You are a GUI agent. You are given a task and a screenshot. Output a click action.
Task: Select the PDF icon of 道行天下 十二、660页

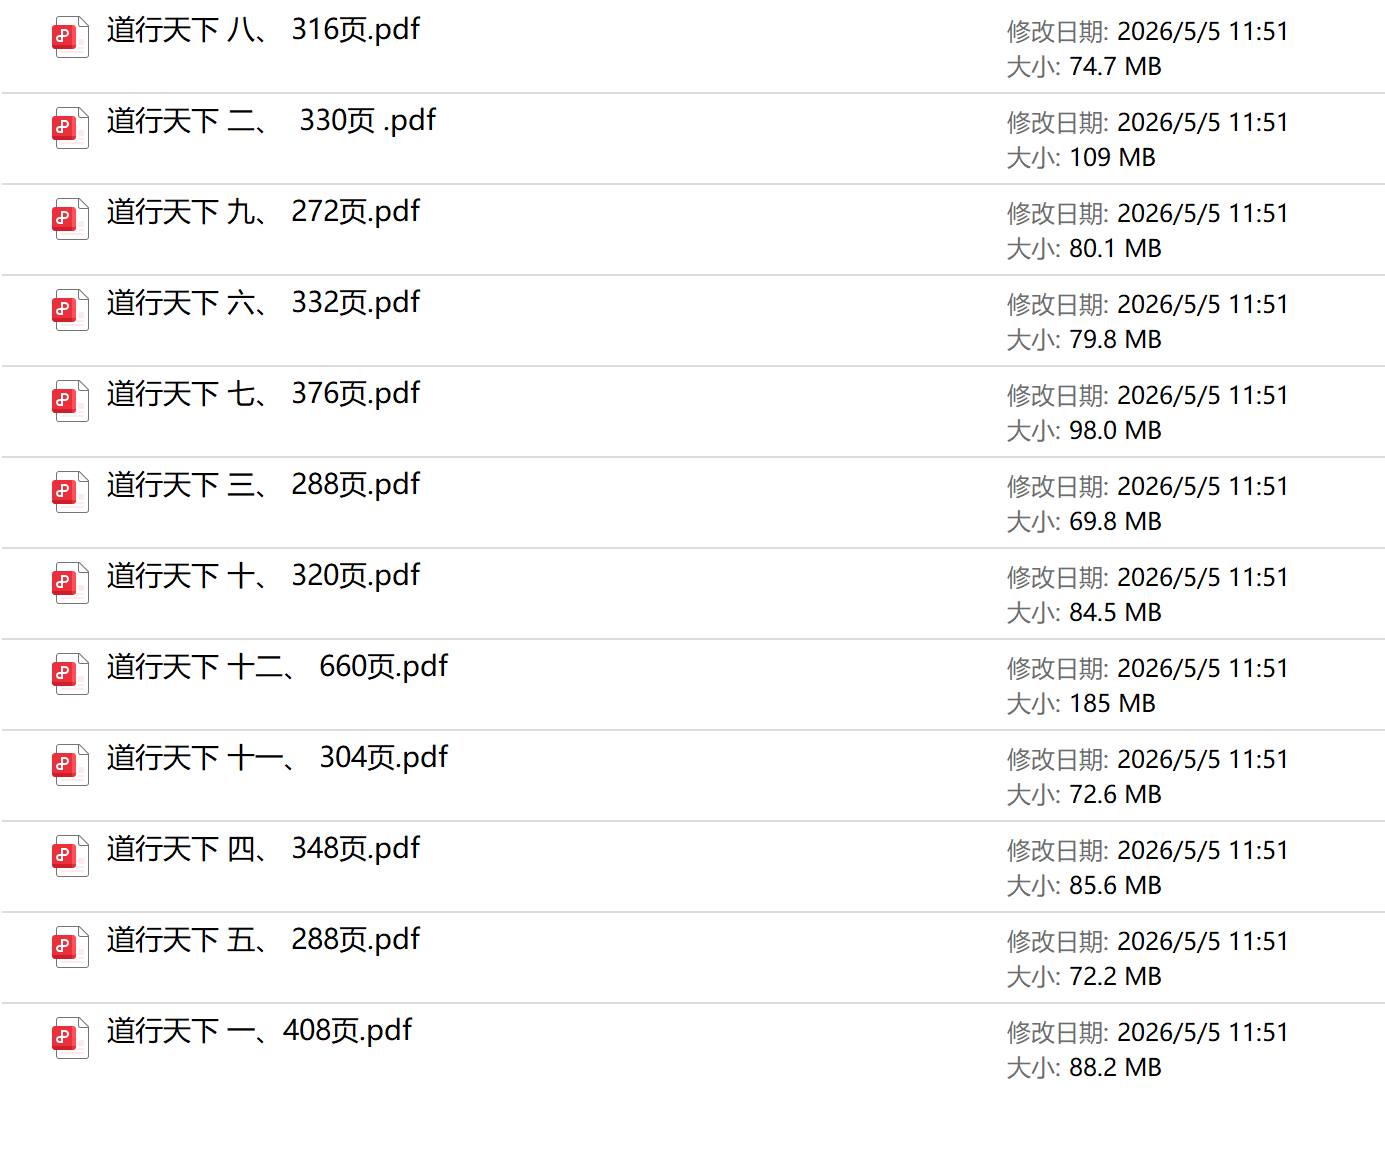70,674
